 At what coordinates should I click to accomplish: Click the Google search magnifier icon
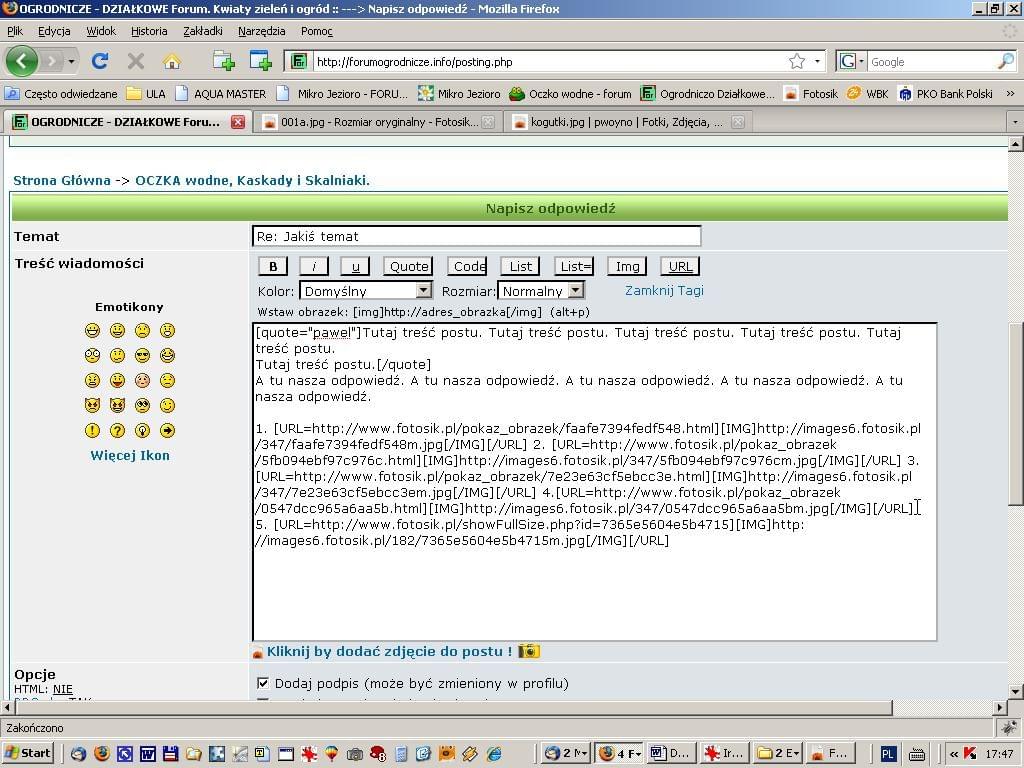tap(1006, 61)
